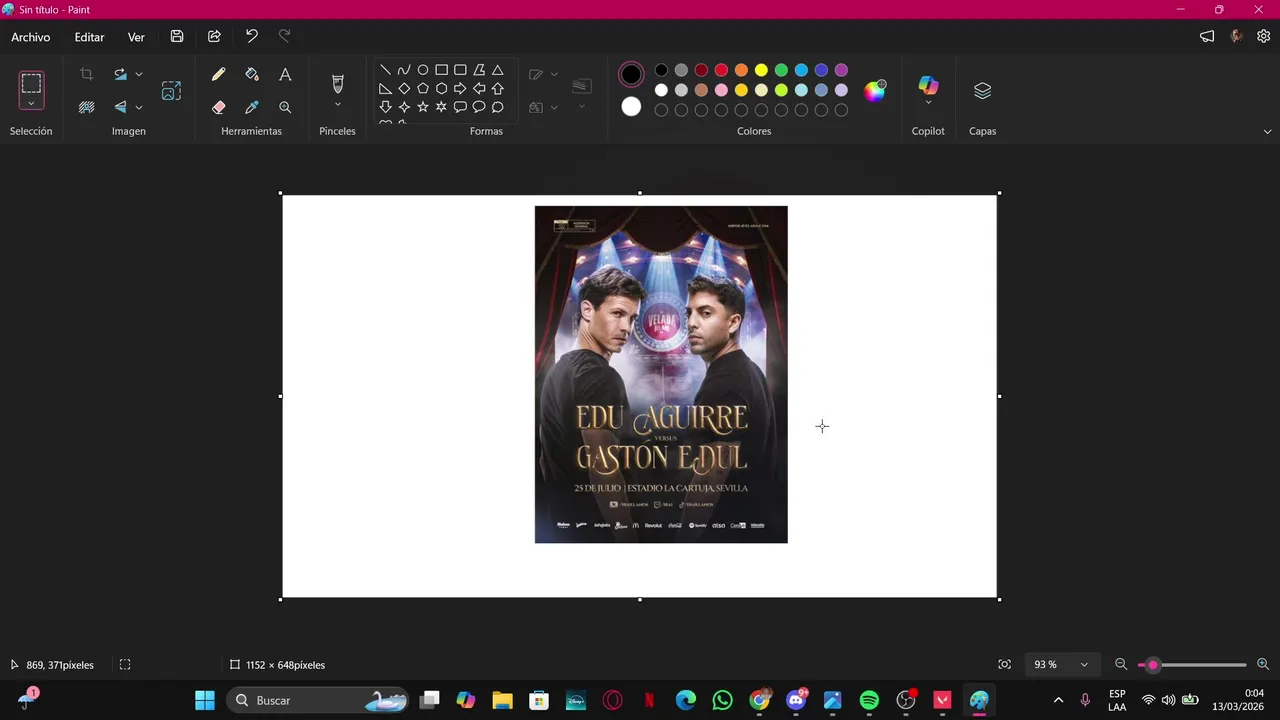Click the Save icon

pos(177,37)
